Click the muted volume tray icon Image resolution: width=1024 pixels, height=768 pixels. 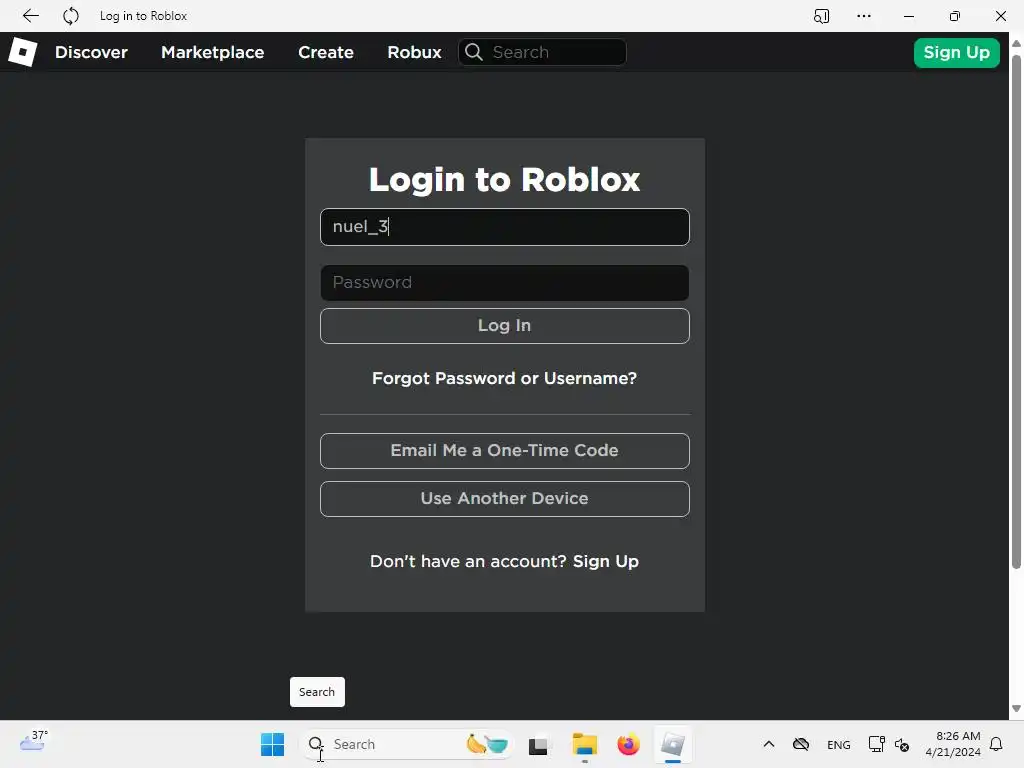(902, 744)
